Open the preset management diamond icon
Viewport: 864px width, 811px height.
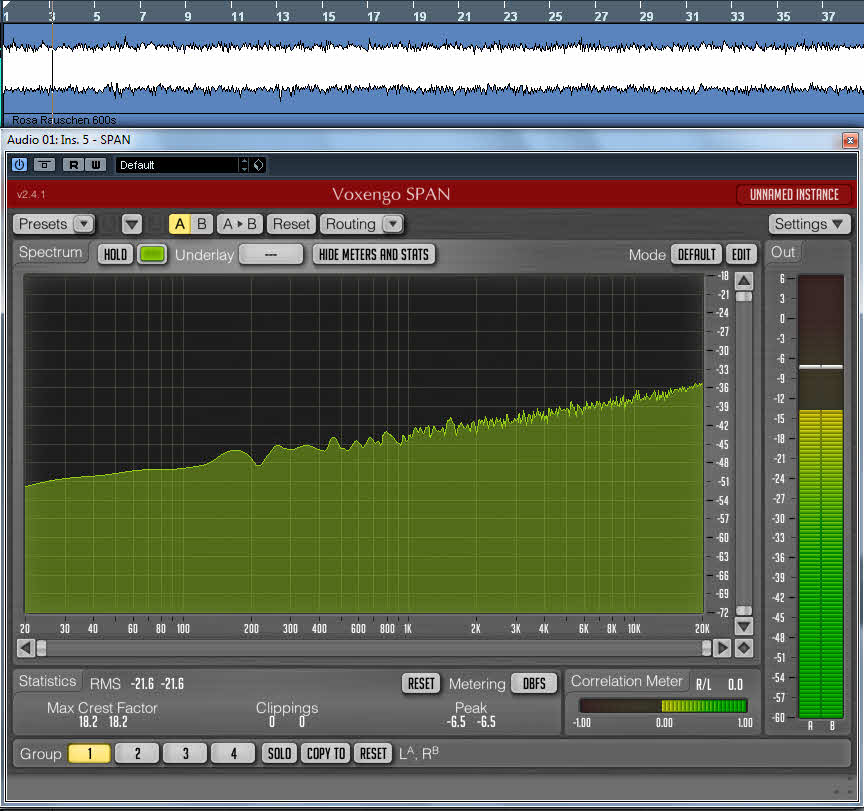[x=258, y=165]
